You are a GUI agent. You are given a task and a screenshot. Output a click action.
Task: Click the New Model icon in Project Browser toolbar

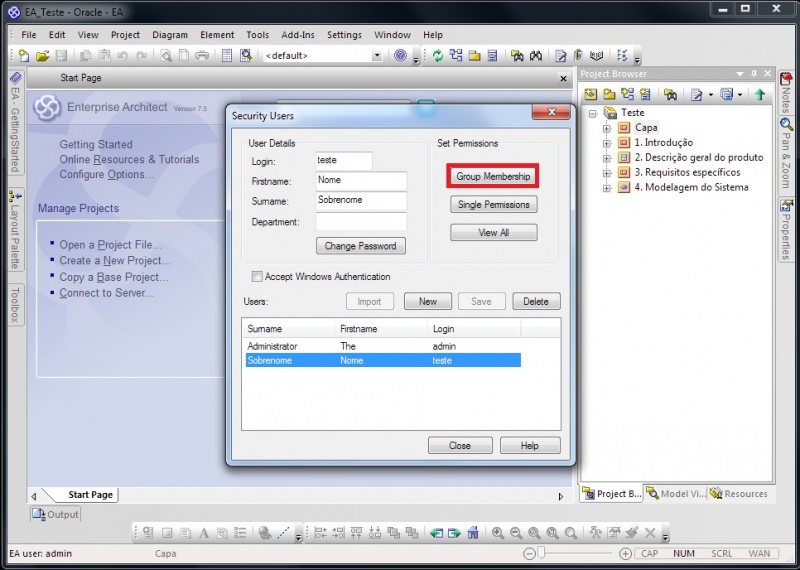591,94
